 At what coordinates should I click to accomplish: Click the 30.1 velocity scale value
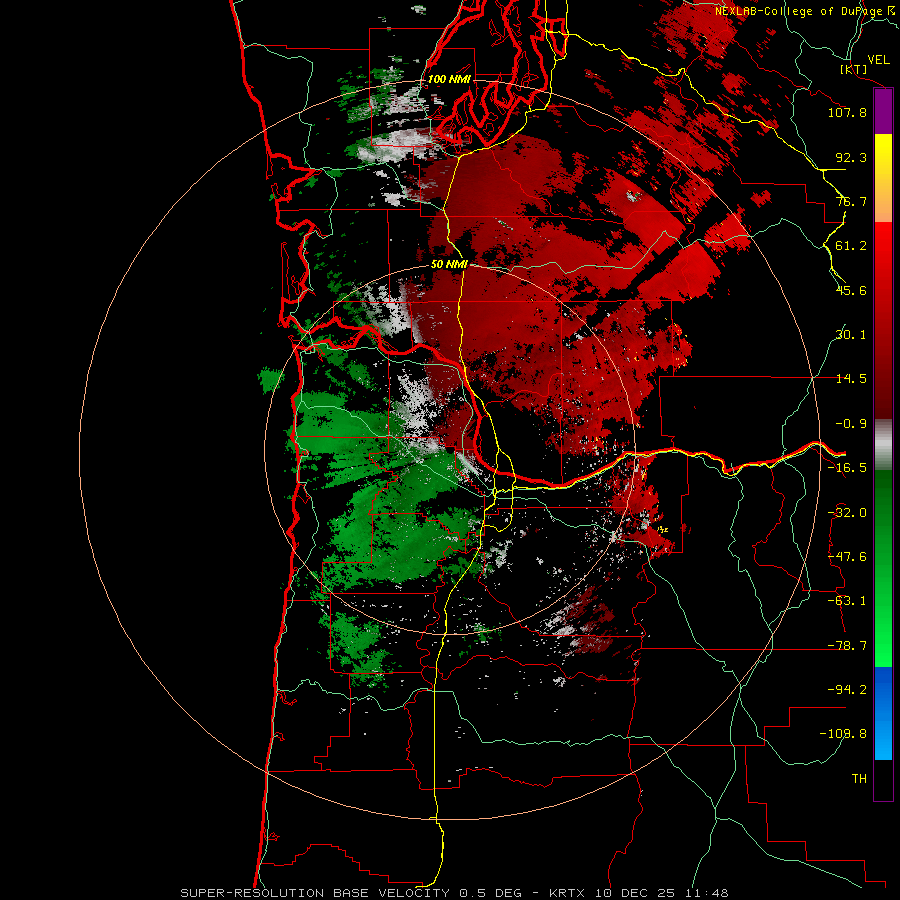(851, 335)
